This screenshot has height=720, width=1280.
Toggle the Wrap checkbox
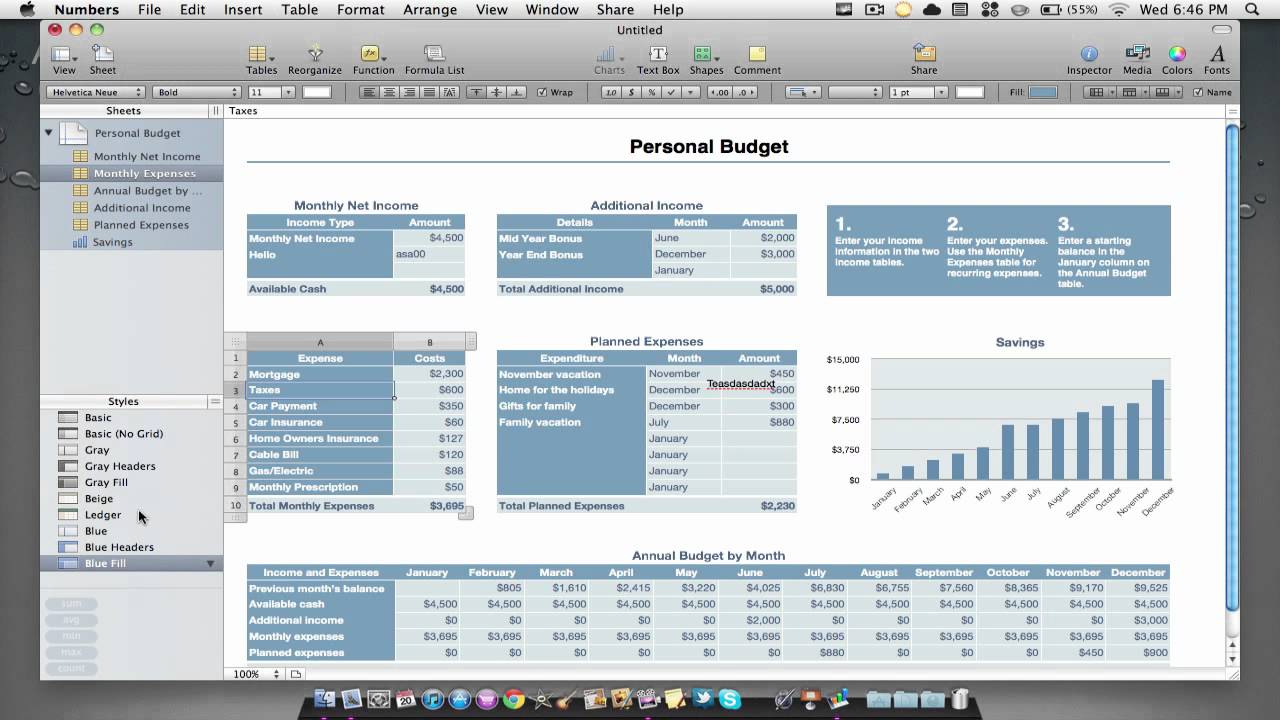click(542, 92)
